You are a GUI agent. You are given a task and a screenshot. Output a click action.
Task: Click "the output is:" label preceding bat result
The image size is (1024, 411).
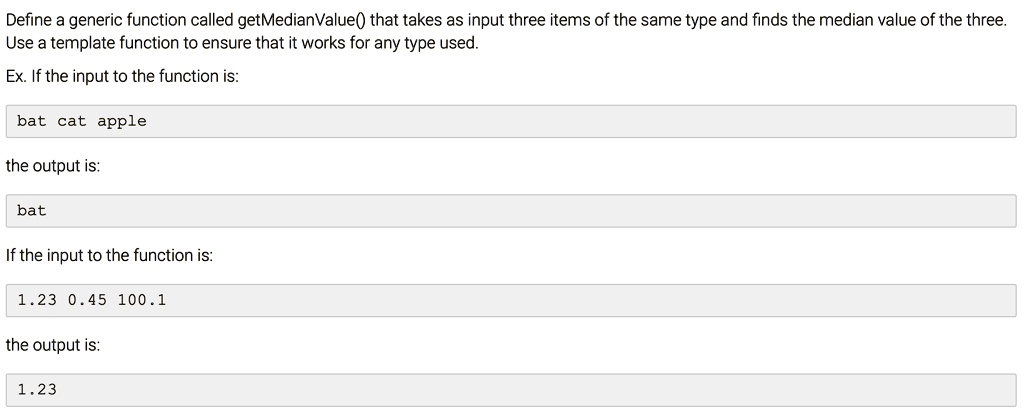[x=52, y=166]
